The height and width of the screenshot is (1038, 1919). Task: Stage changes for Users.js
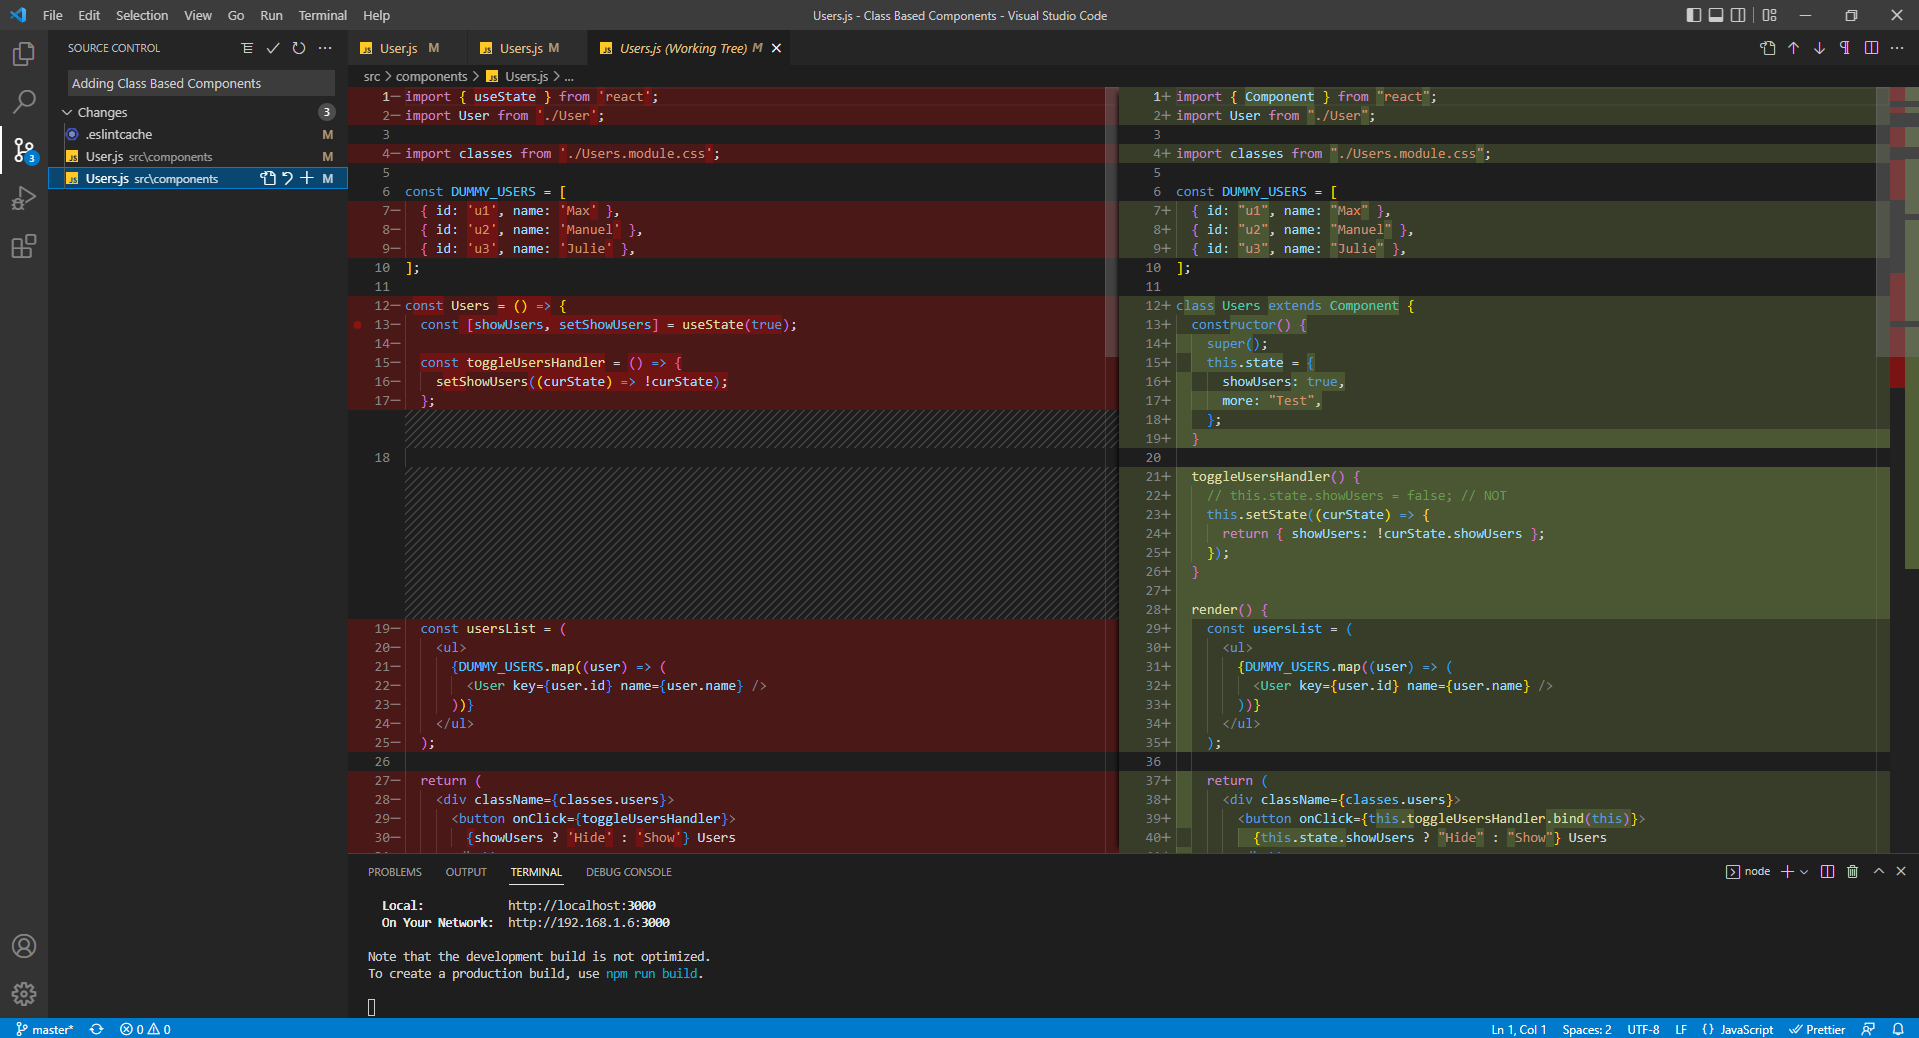pyautogui.click(x=307, y=178)
